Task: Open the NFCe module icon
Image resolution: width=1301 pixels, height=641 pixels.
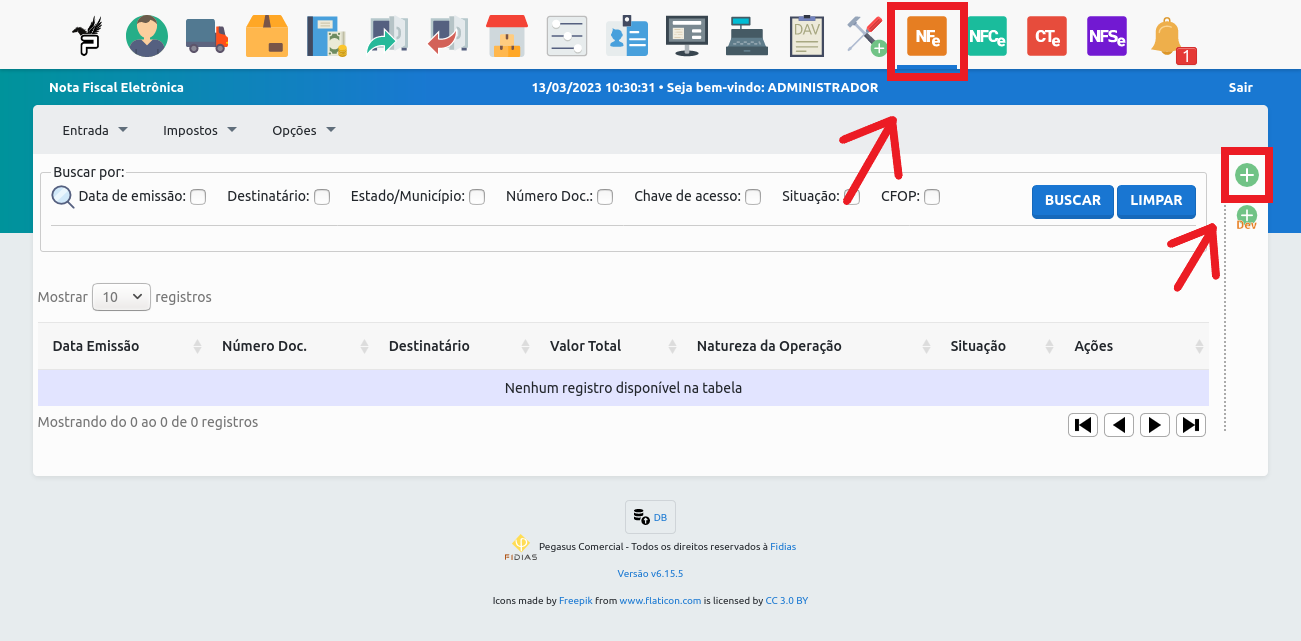Action: pos(987,37)
